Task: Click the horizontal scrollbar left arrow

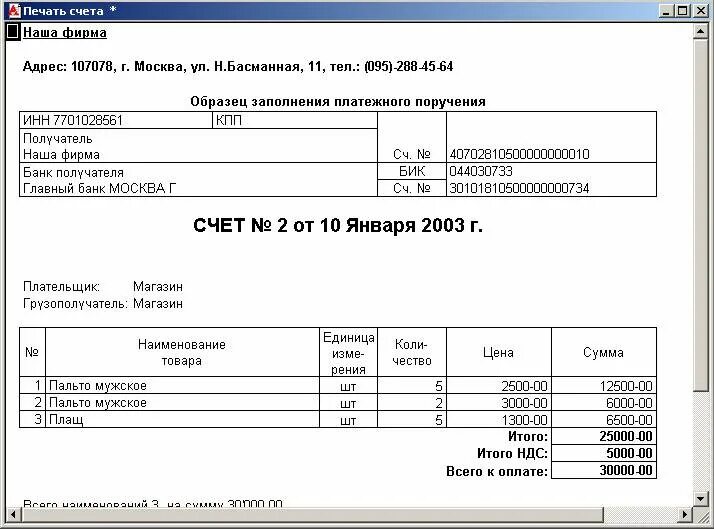Action: coord(13,514)
